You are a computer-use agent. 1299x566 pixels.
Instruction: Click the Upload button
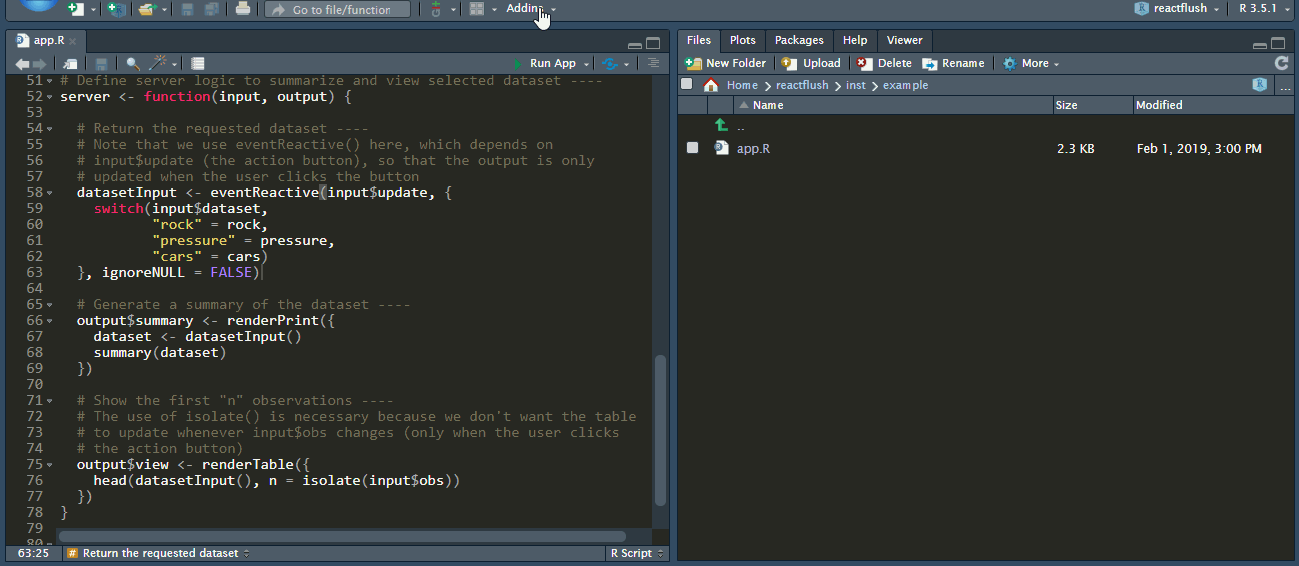811,63
